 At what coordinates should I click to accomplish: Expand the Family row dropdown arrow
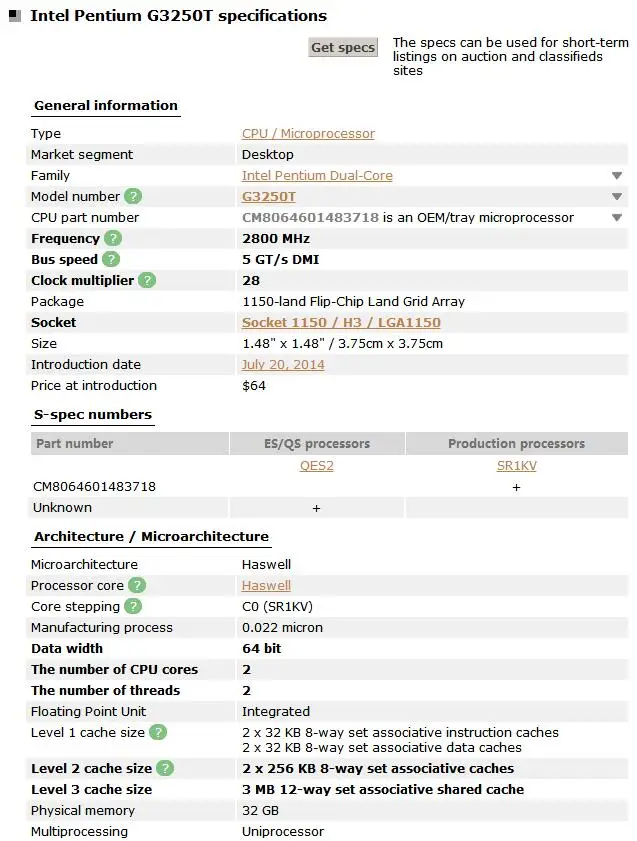(x=617, y=176)
